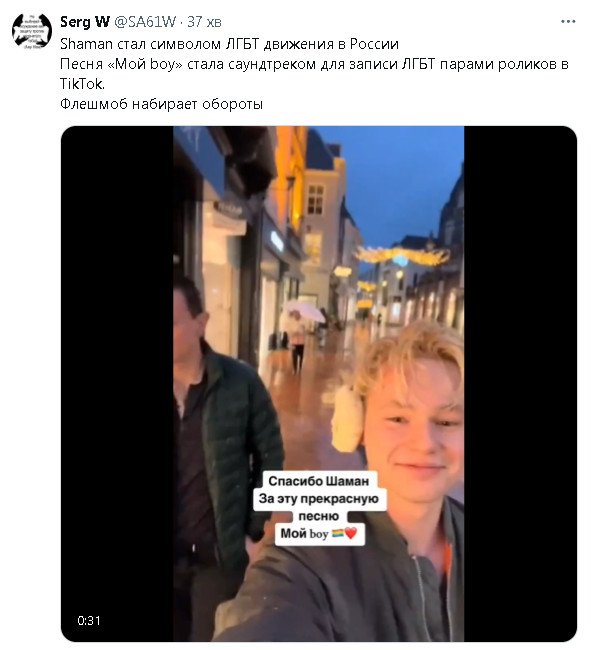Open the @SA61W handle link
The height and width of the screenshot is (650, 591).
[x=145, y=22]
